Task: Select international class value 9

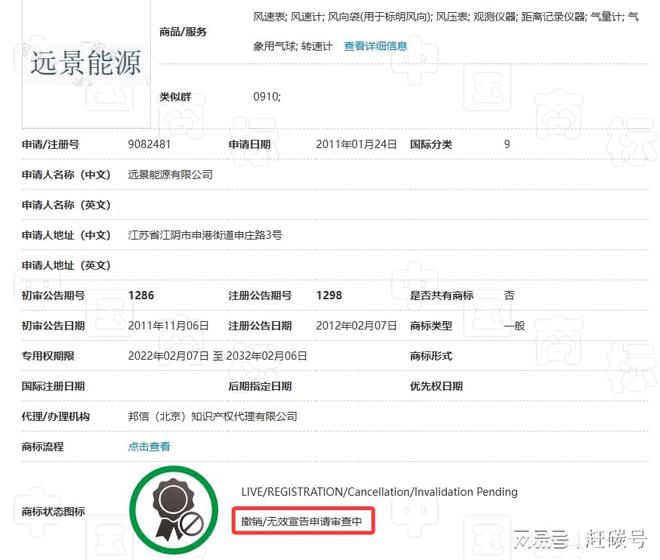Action: pyautogui.click(x=507, y=144)
